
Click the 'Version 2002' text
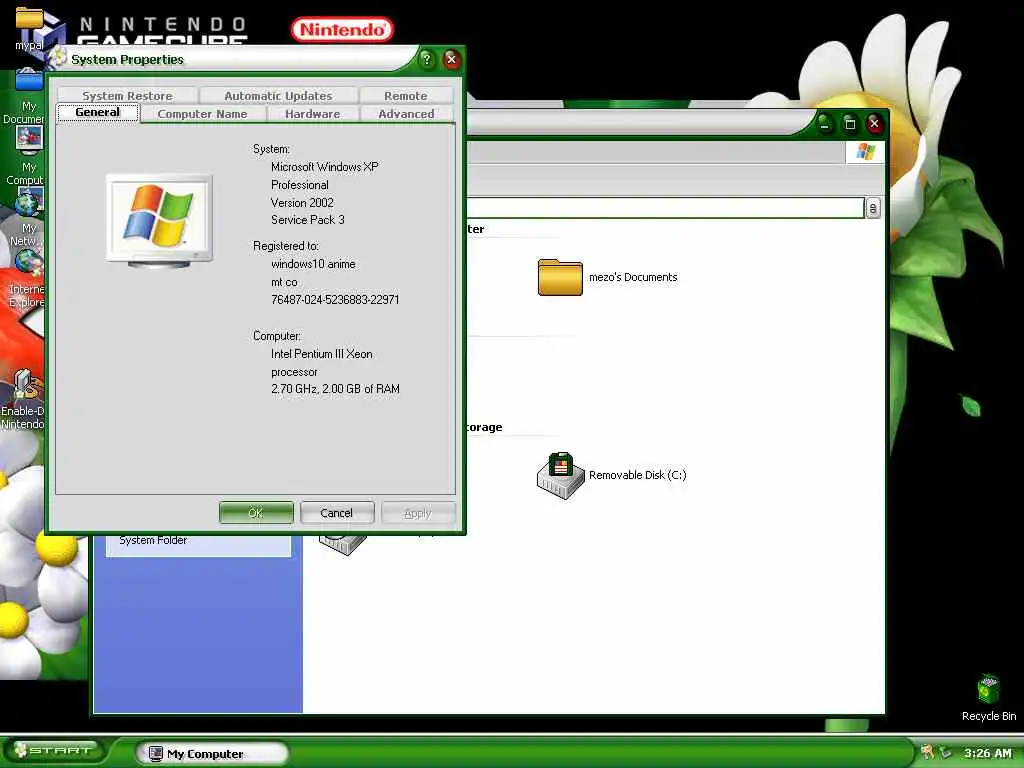click(302, 202)
